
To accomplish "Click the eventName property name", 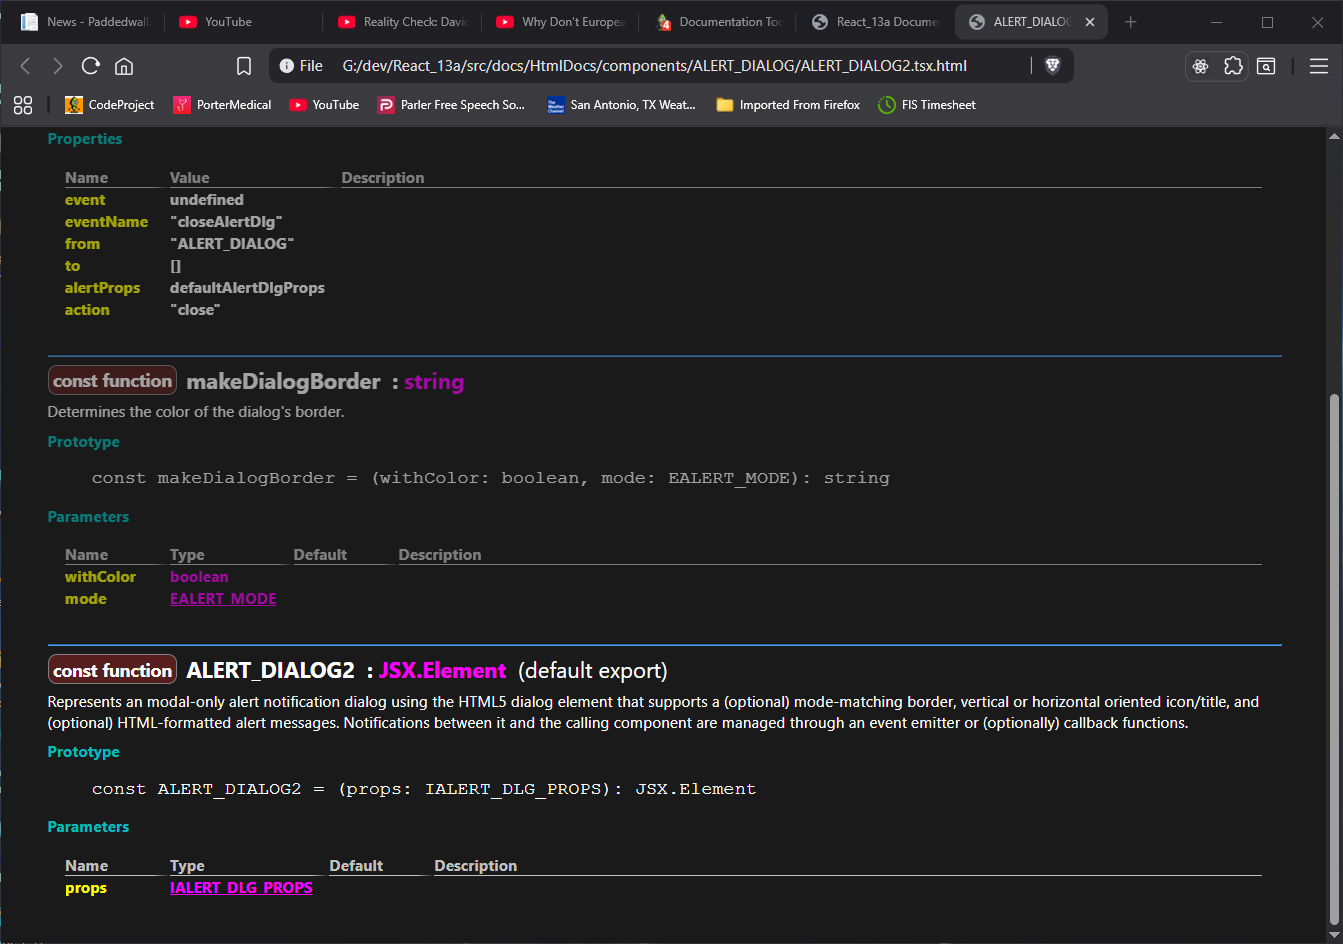I will tap(106, 222).
